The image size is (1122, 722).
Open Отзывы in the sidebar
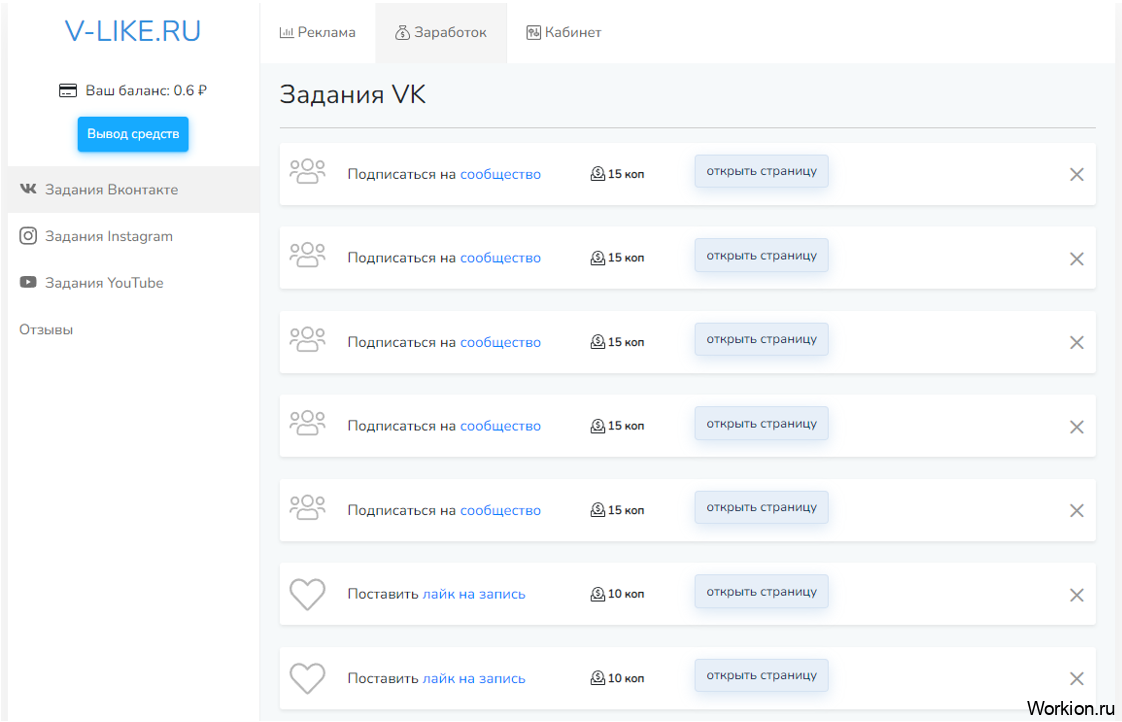coord(46,330)
